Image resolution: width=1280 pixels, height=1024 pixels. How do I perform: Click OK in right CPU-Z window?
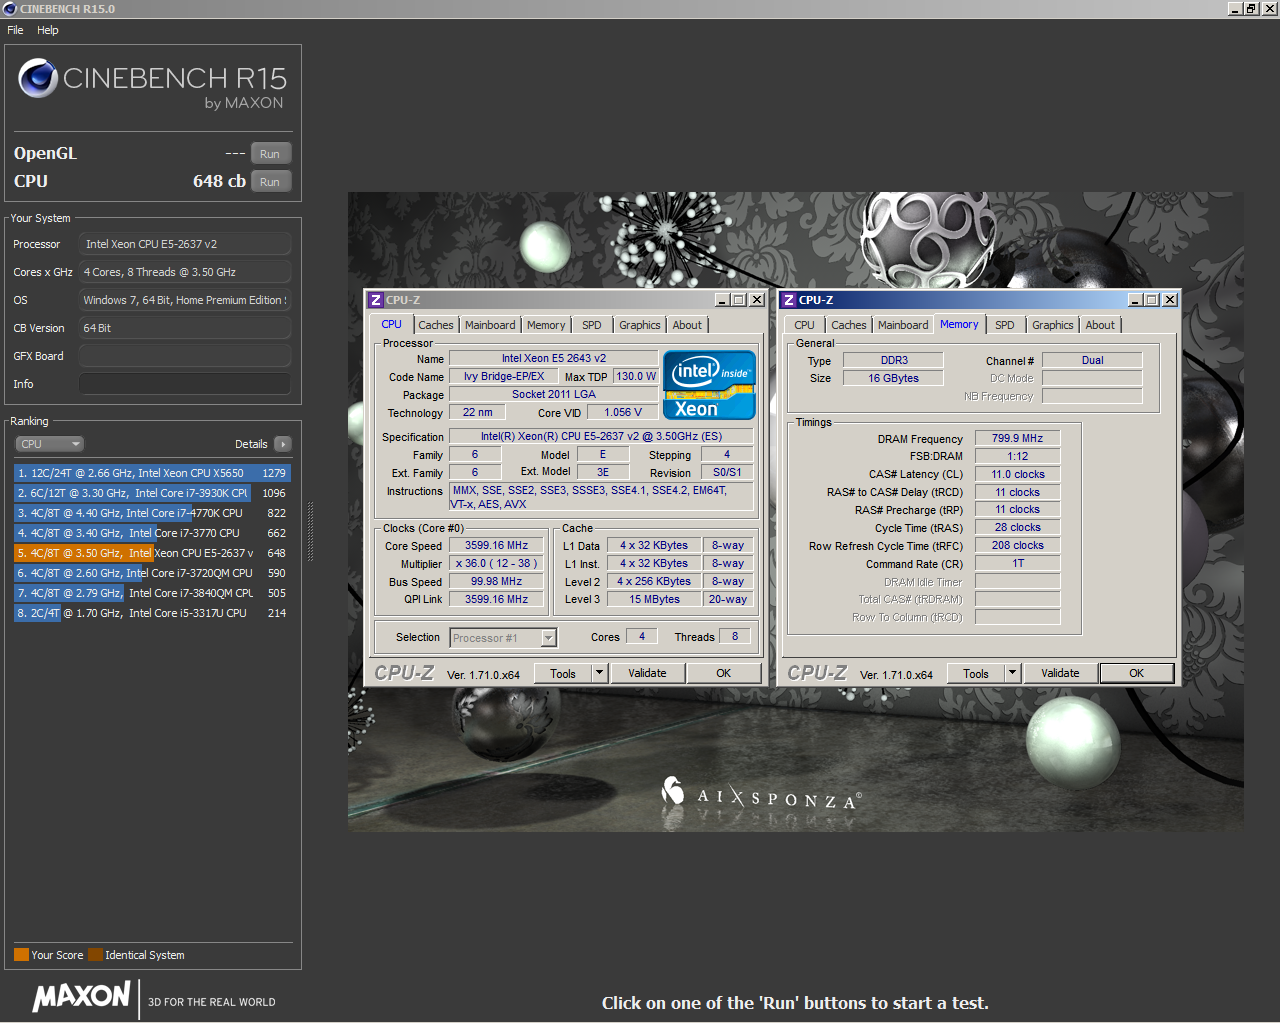(x=1137, y=673)
